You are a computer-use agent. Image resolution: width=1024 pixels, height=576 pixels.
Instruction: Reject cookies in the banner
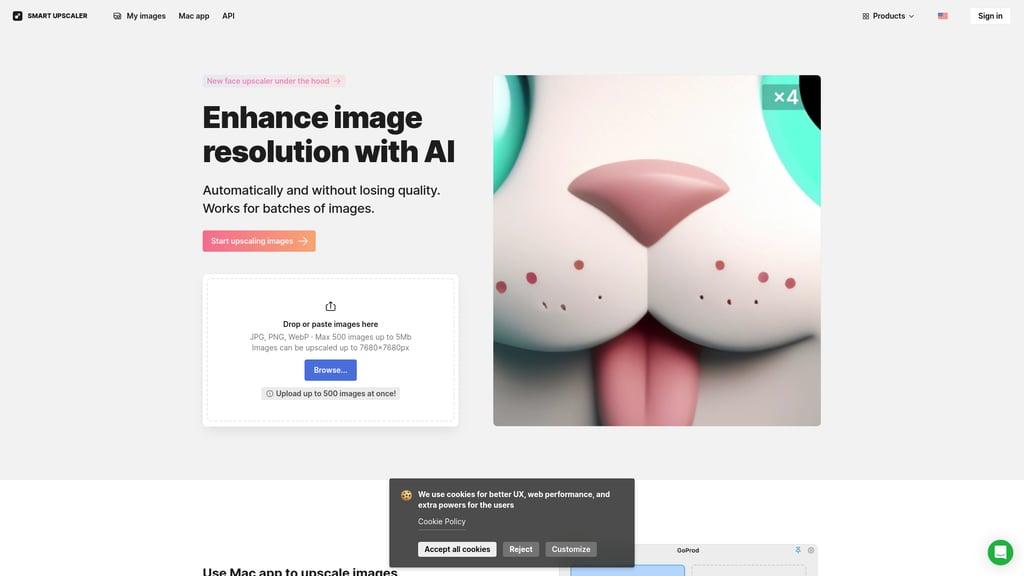tap(520, 549)
